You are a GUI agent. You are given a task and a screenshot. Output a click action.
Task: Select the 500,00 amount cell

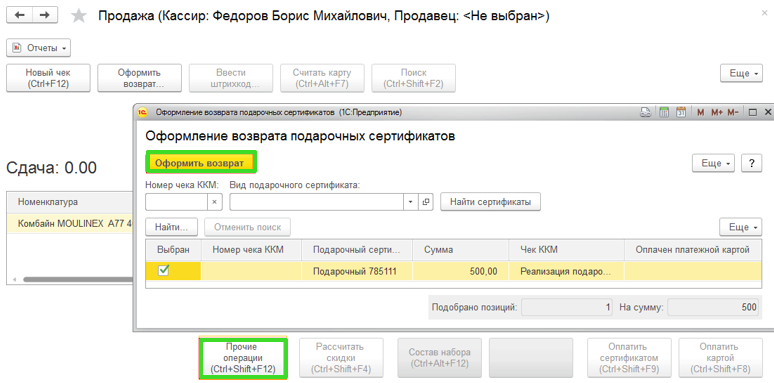click(x=461, y=271)
